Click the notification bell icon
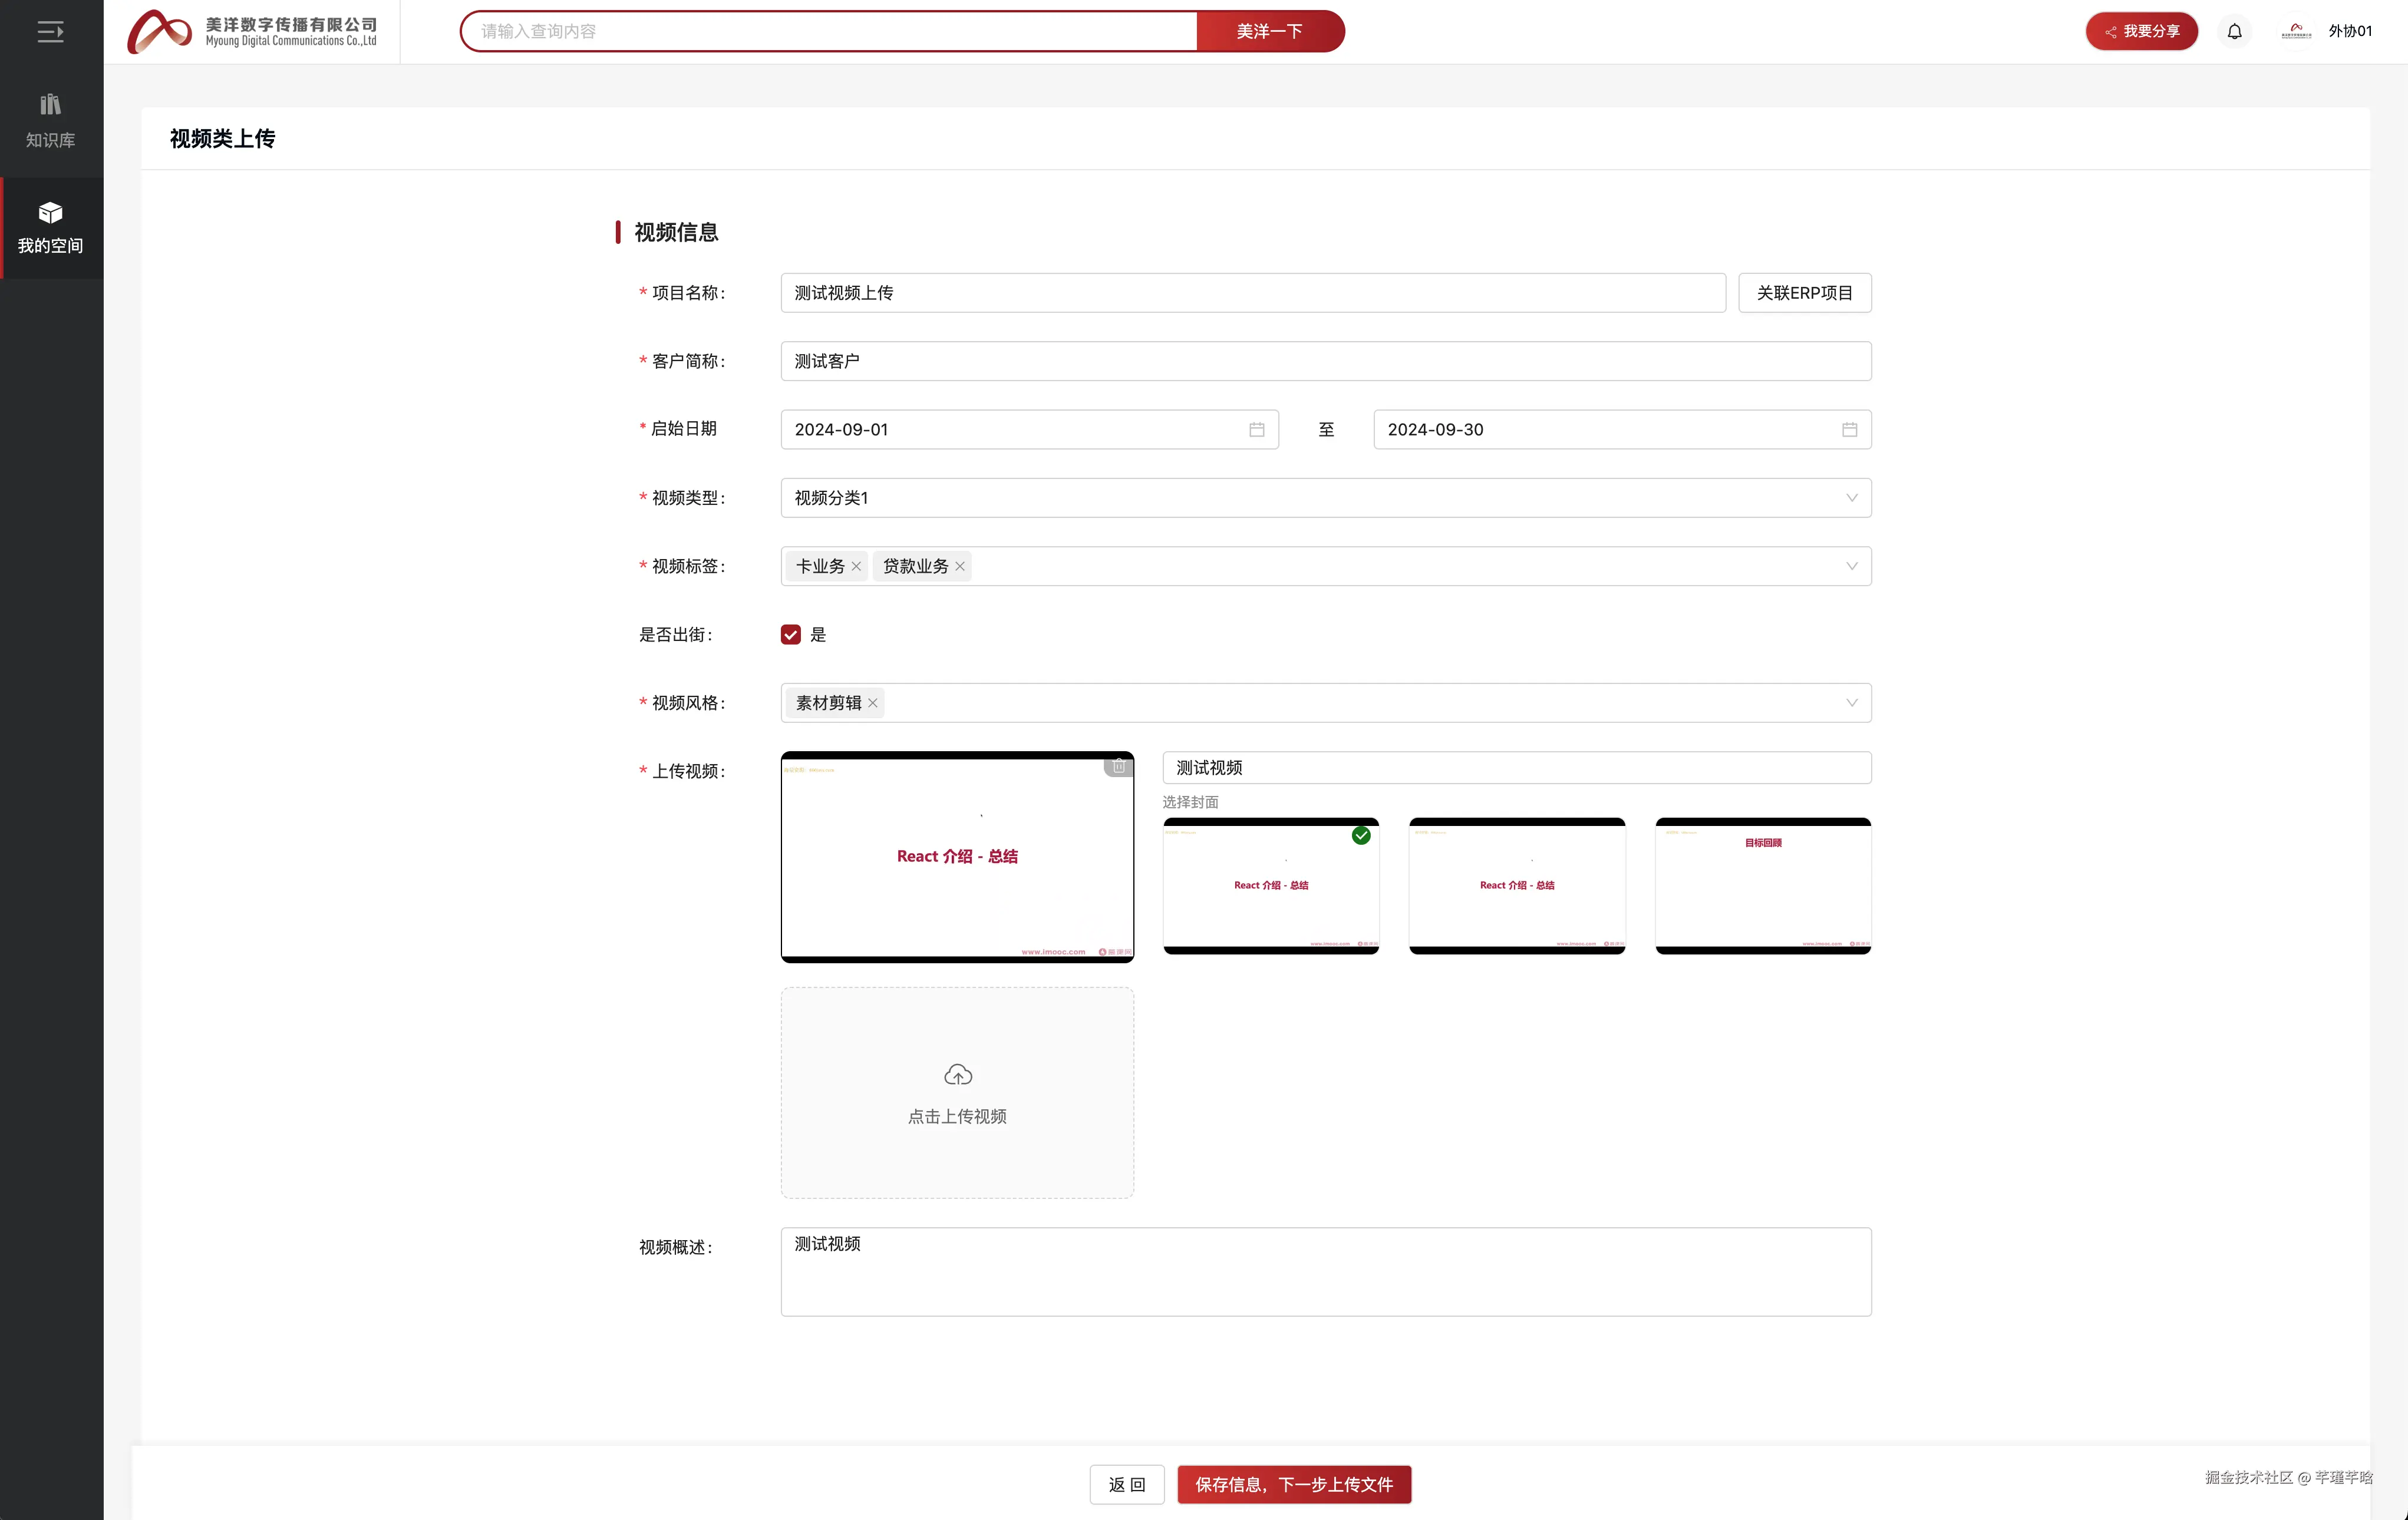Screen dimensions: 2408x1520 point(2234,32)
